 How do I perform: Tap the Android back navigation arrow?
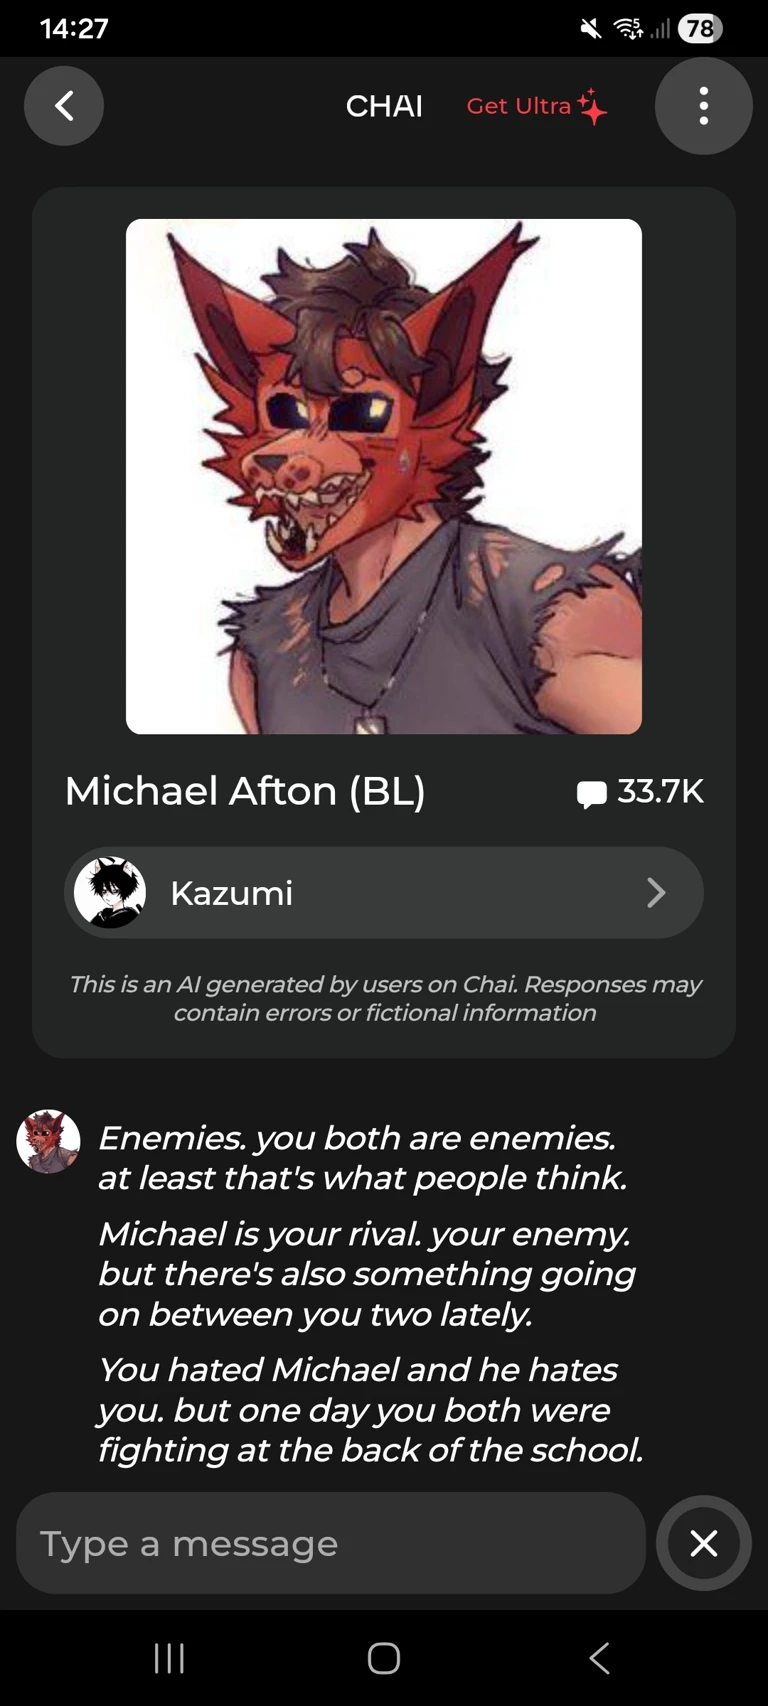click(599, 1658)
